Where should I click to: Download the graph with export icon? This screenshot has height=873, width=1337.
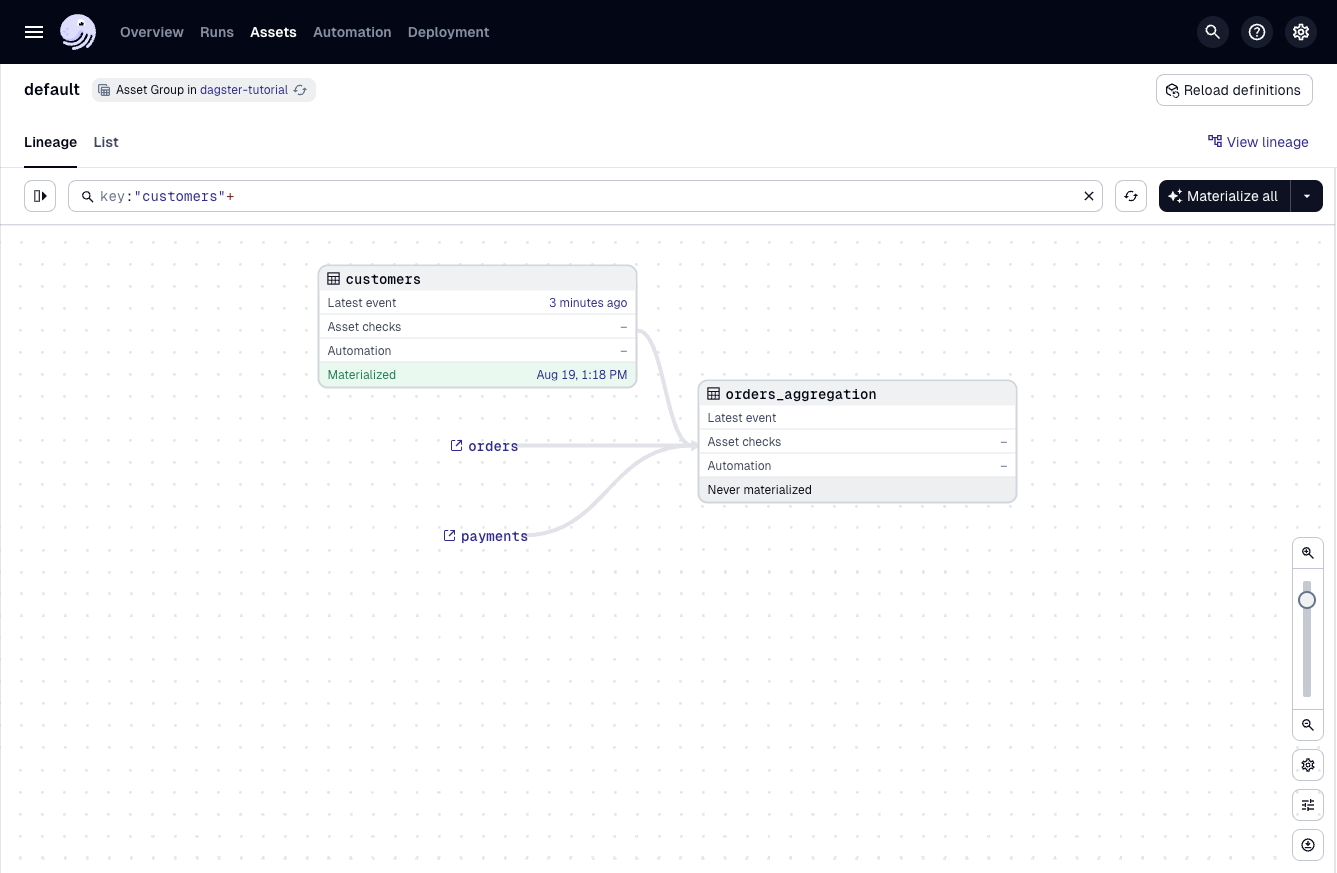coord(1307,845)
